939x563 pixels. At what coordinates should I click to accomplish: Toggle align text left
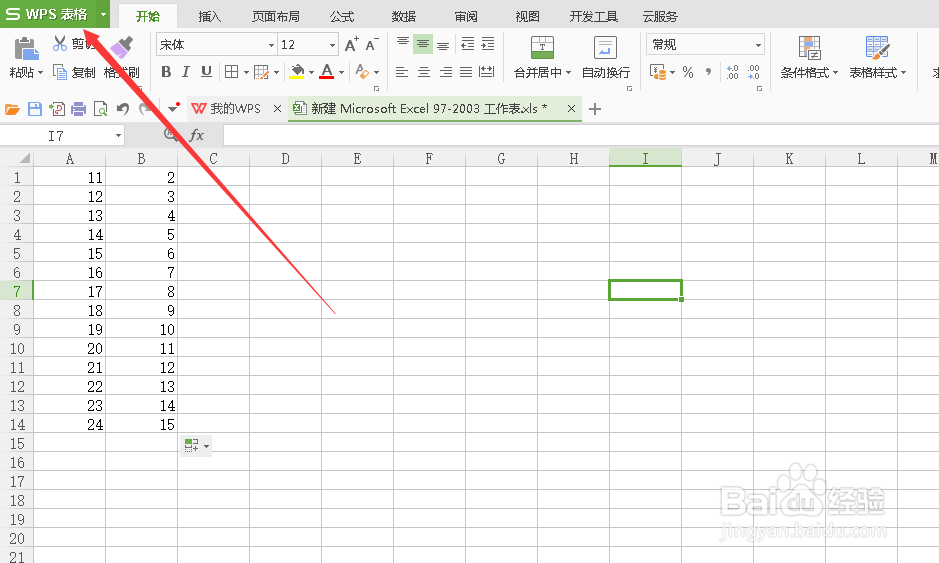(x=402, y=72)
